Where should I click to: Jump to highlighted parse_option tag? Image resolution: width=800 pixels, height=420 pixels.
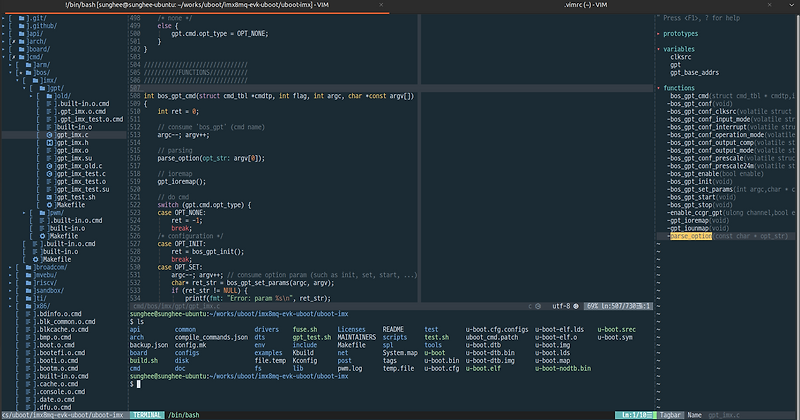[691, 236]
